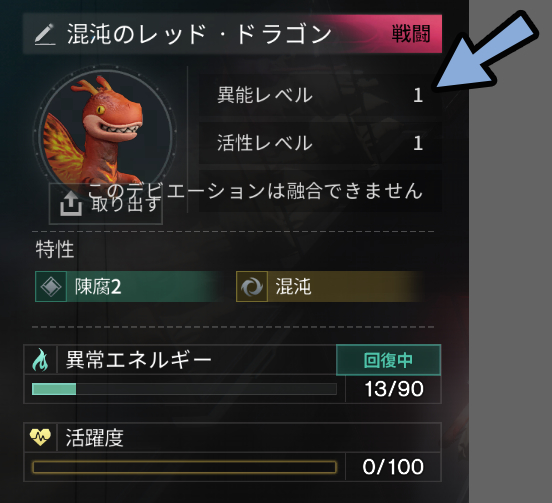
Task: Click the 異常エネルギー flame icon
Action: 40,360
